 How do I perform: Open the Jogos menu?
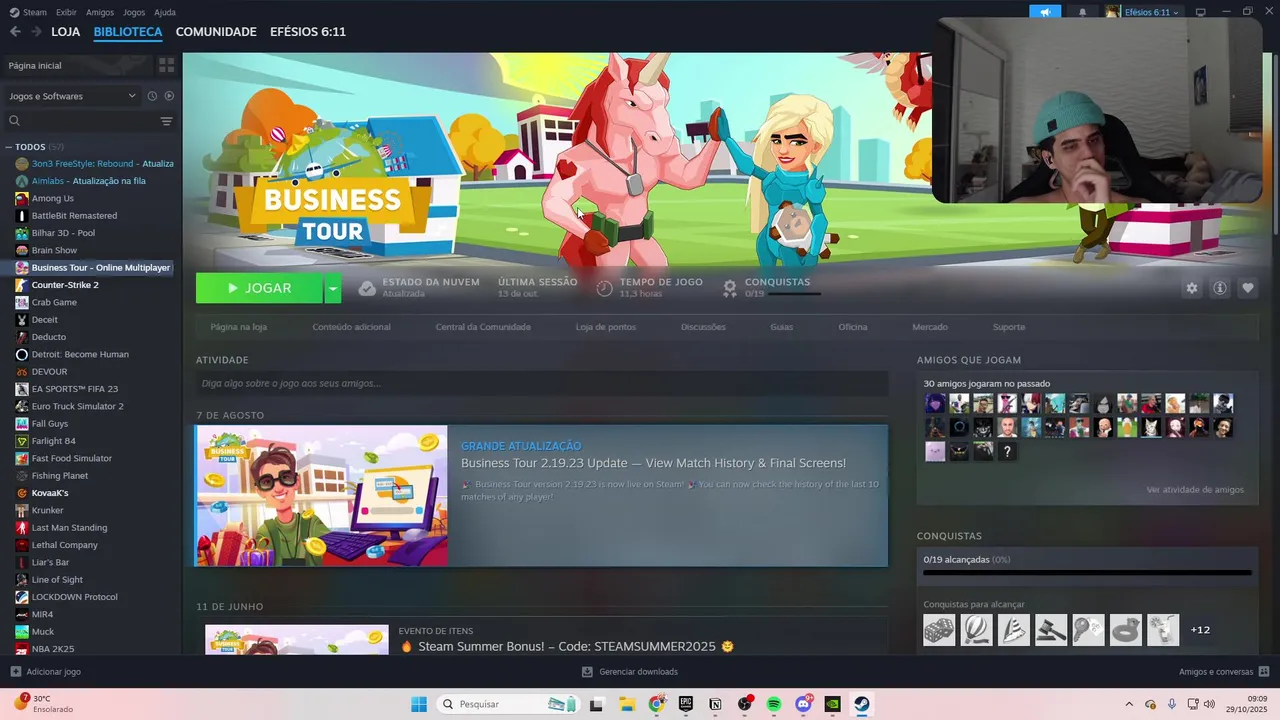pos(133,12)
